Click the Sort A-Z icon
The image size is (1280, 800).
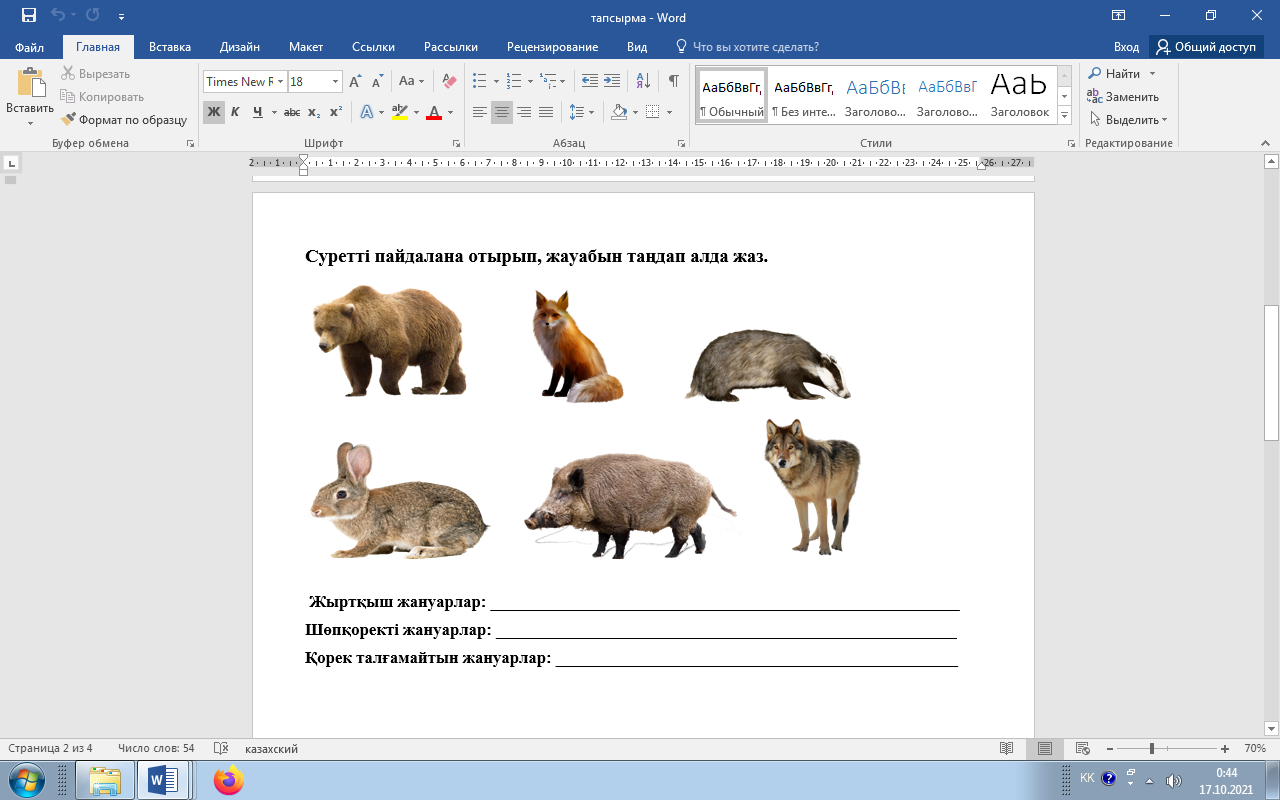click(643, 81)
